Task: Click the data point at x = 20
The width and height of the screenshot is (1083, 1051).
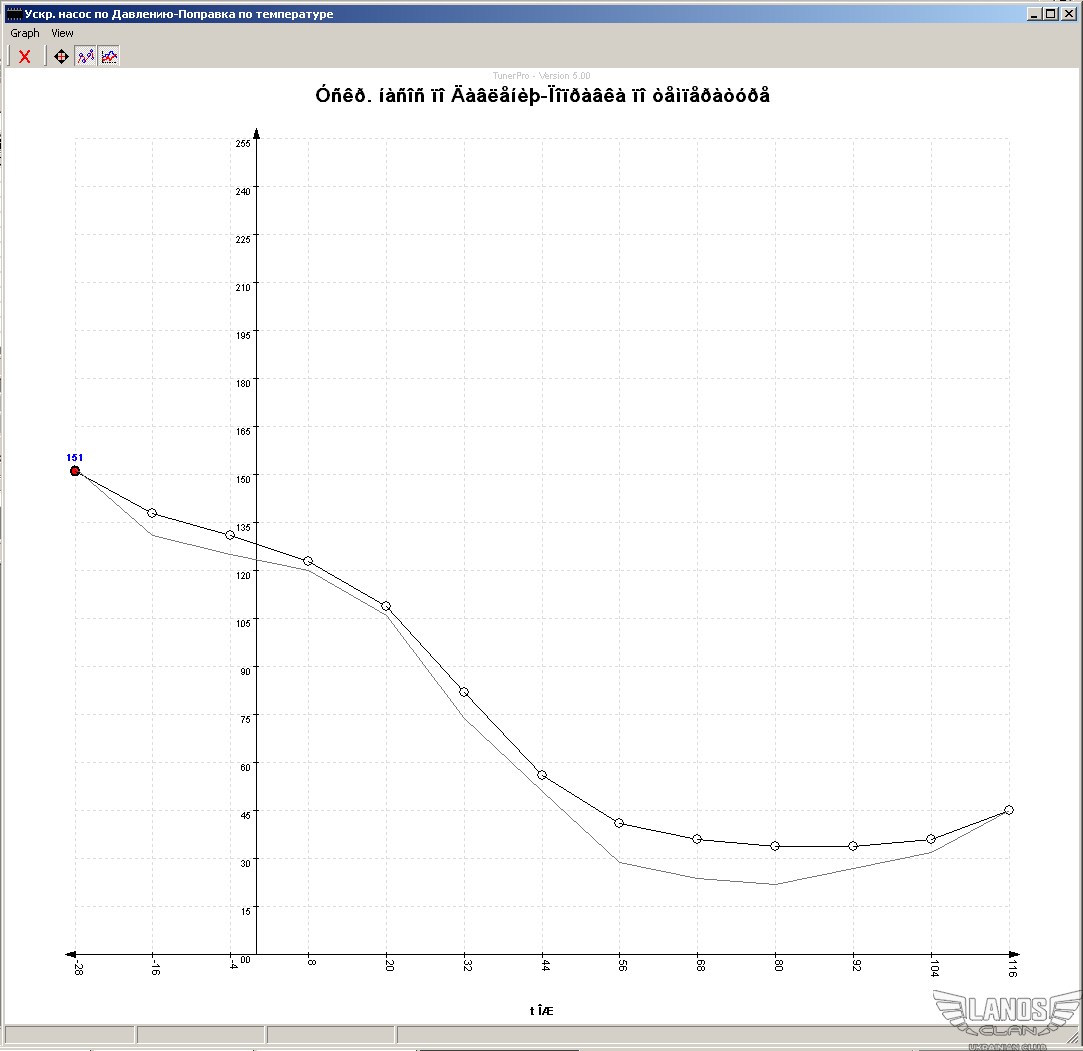Action: [x=386, y=606]
